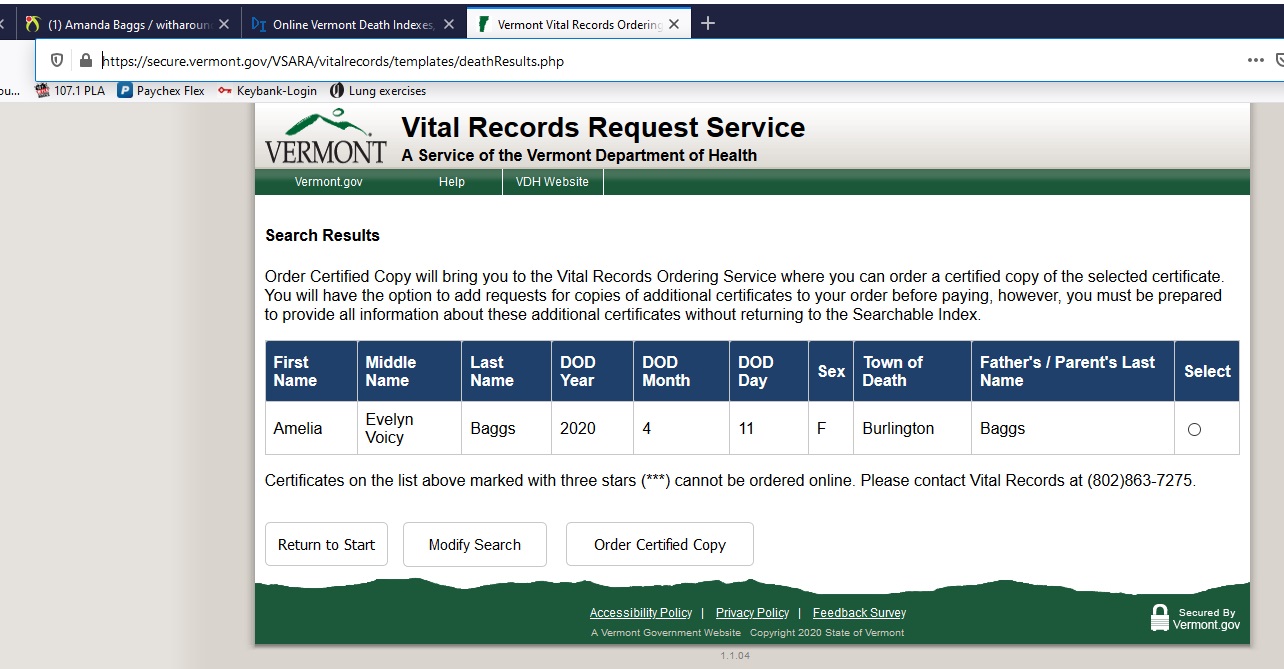Click the address bar padlock icon

85,60
